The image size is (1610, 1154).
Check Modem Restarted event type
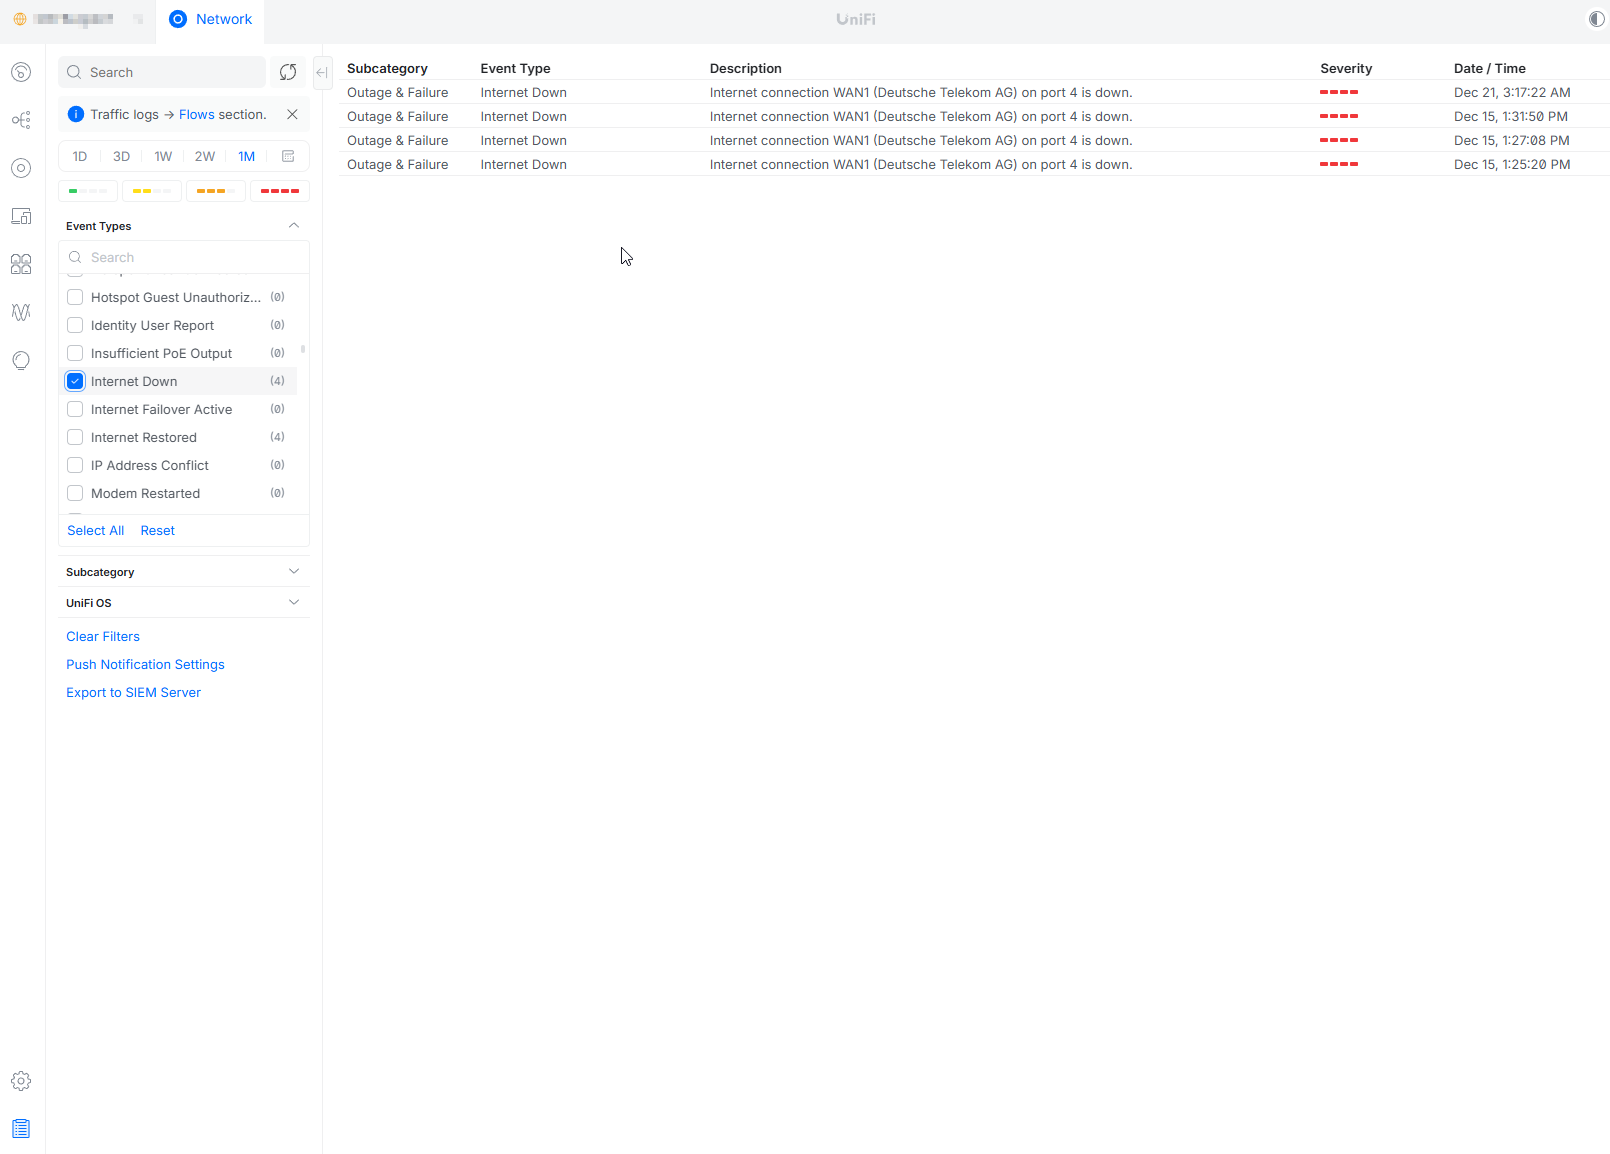pyautogui.click(x=75, y=493)
